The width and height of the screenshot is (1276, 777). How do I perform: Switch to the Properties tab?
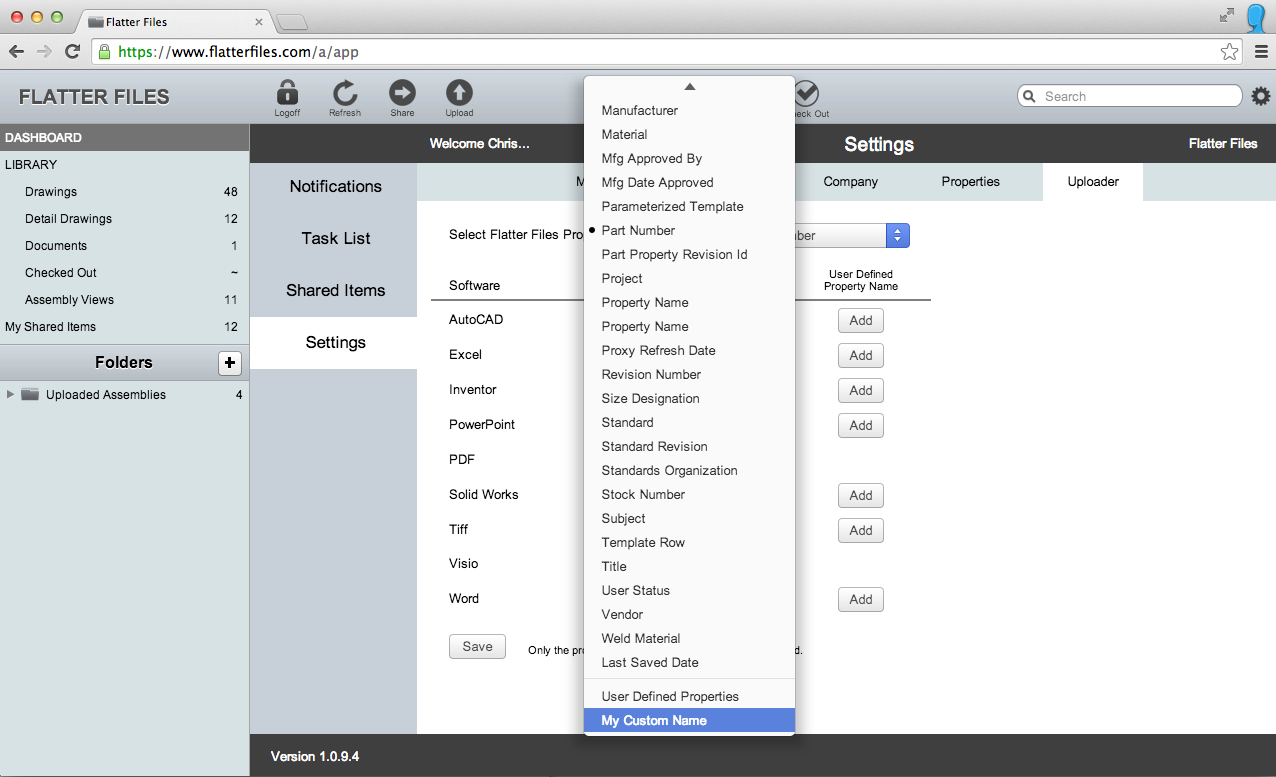point(970,182)
